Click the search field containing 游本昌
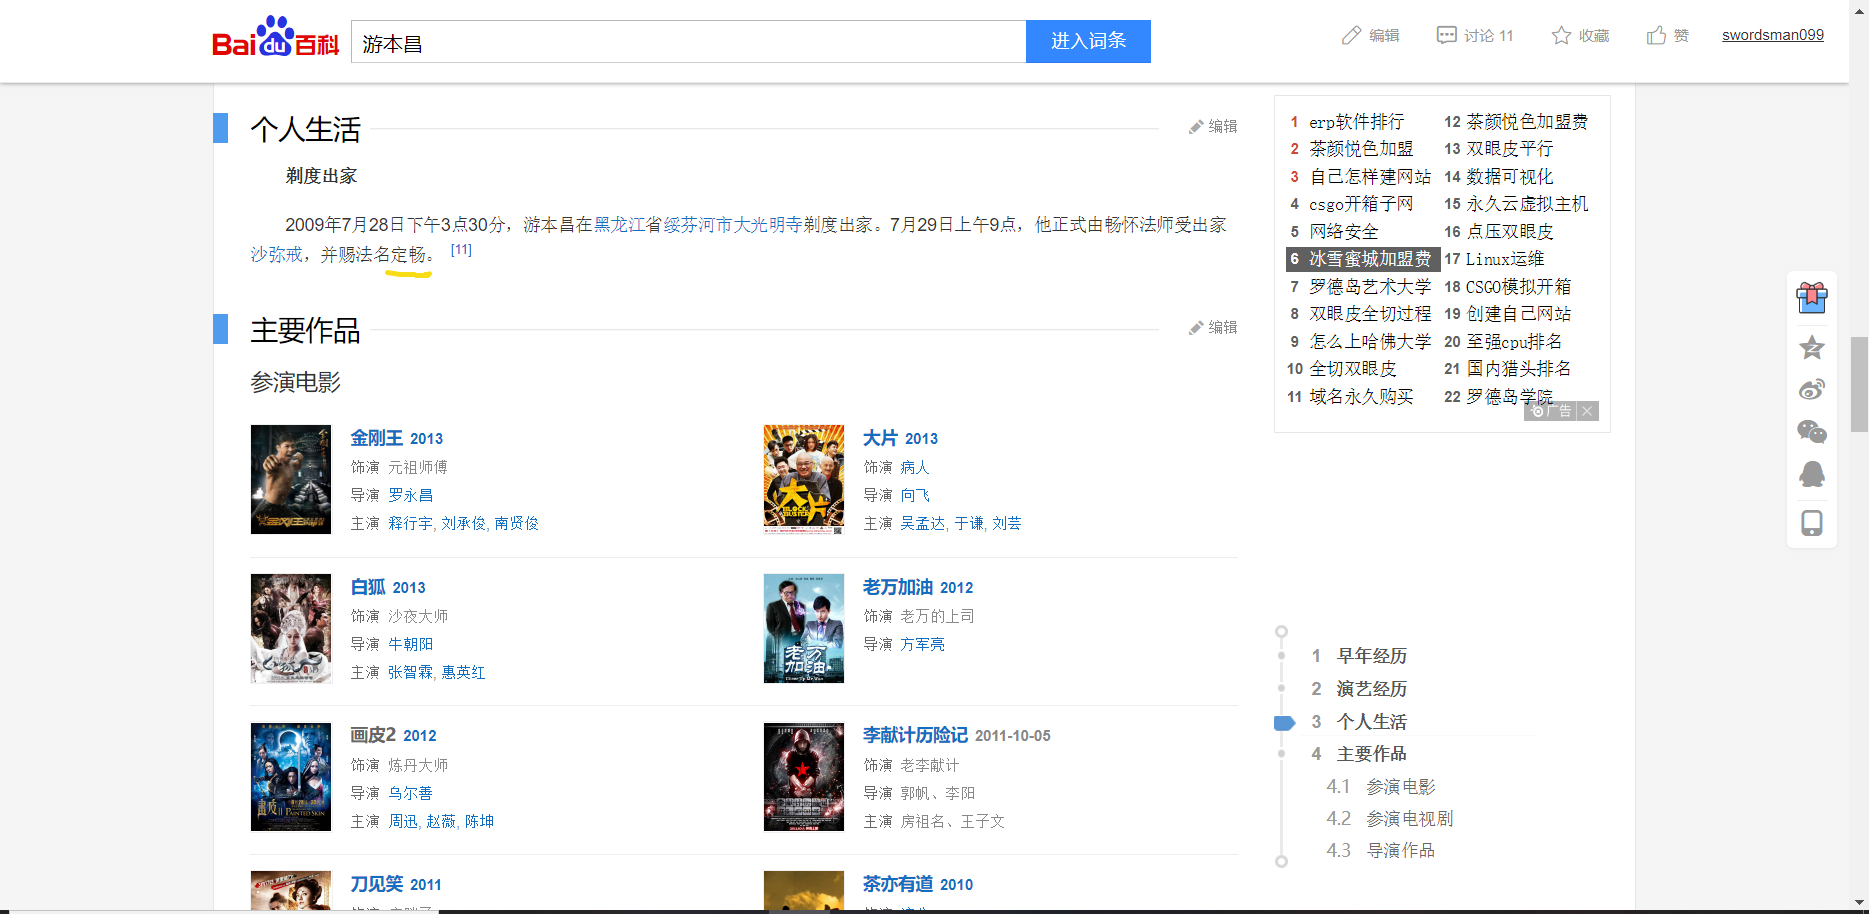The height and width of the screenshot is (914, 1869). tap(688, 42)
